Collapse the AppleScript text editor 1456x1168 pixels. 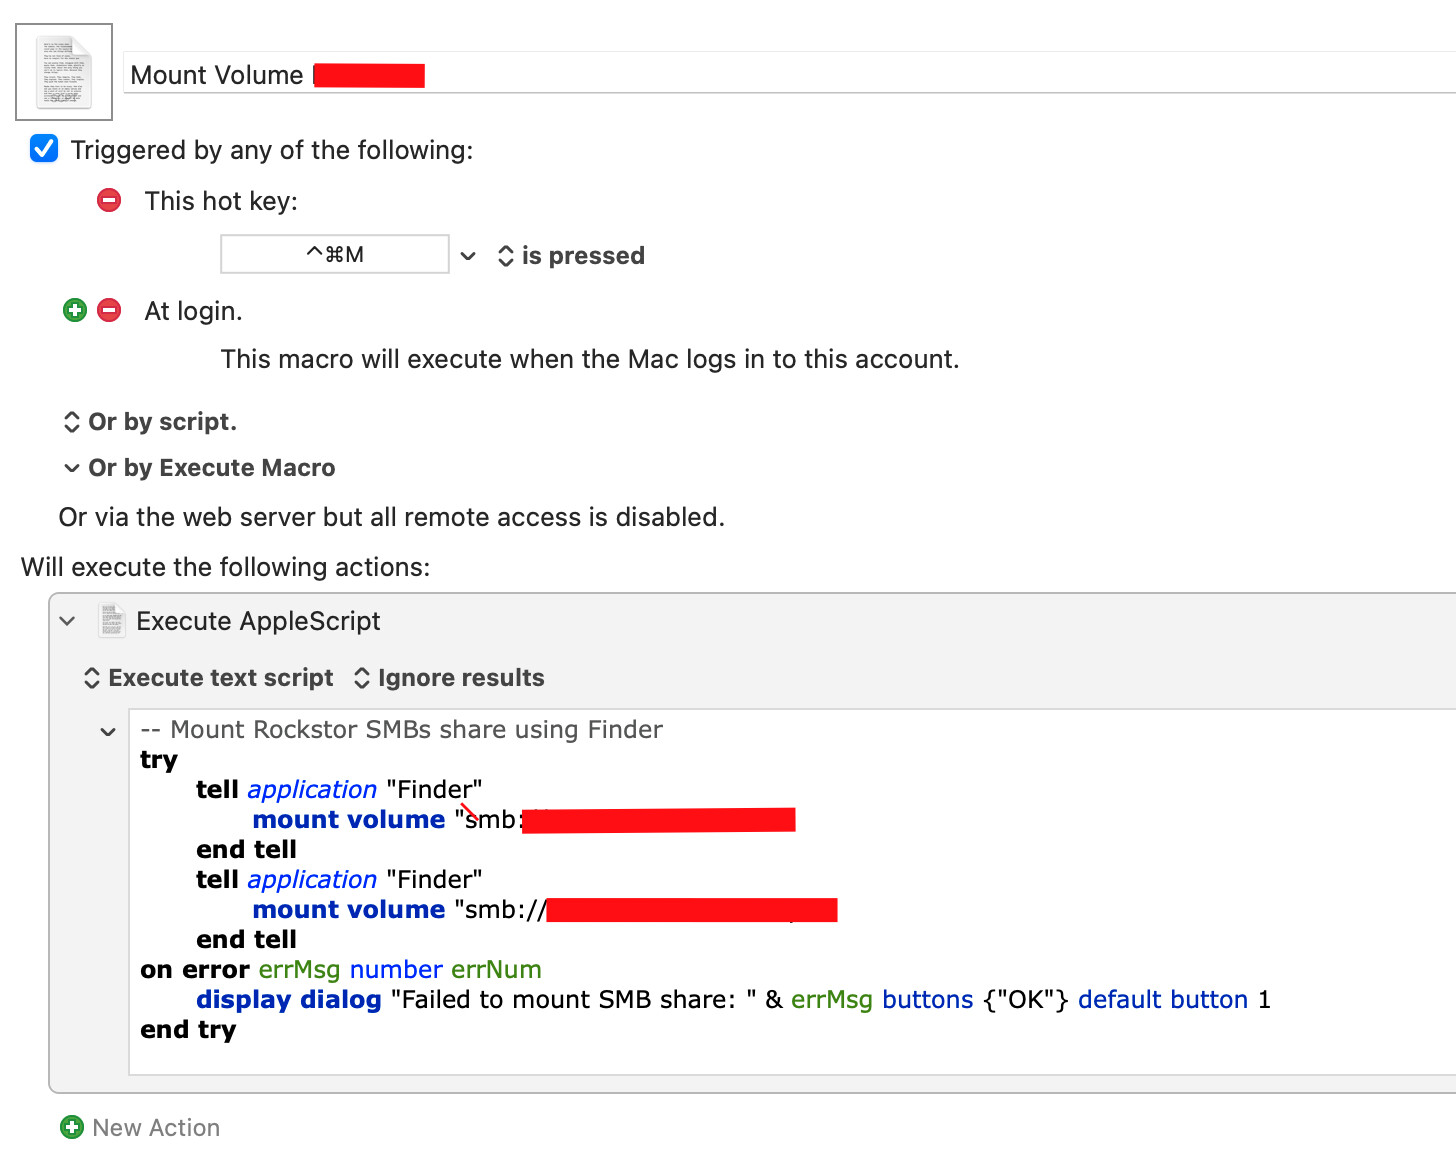click(x=108, y=732)
